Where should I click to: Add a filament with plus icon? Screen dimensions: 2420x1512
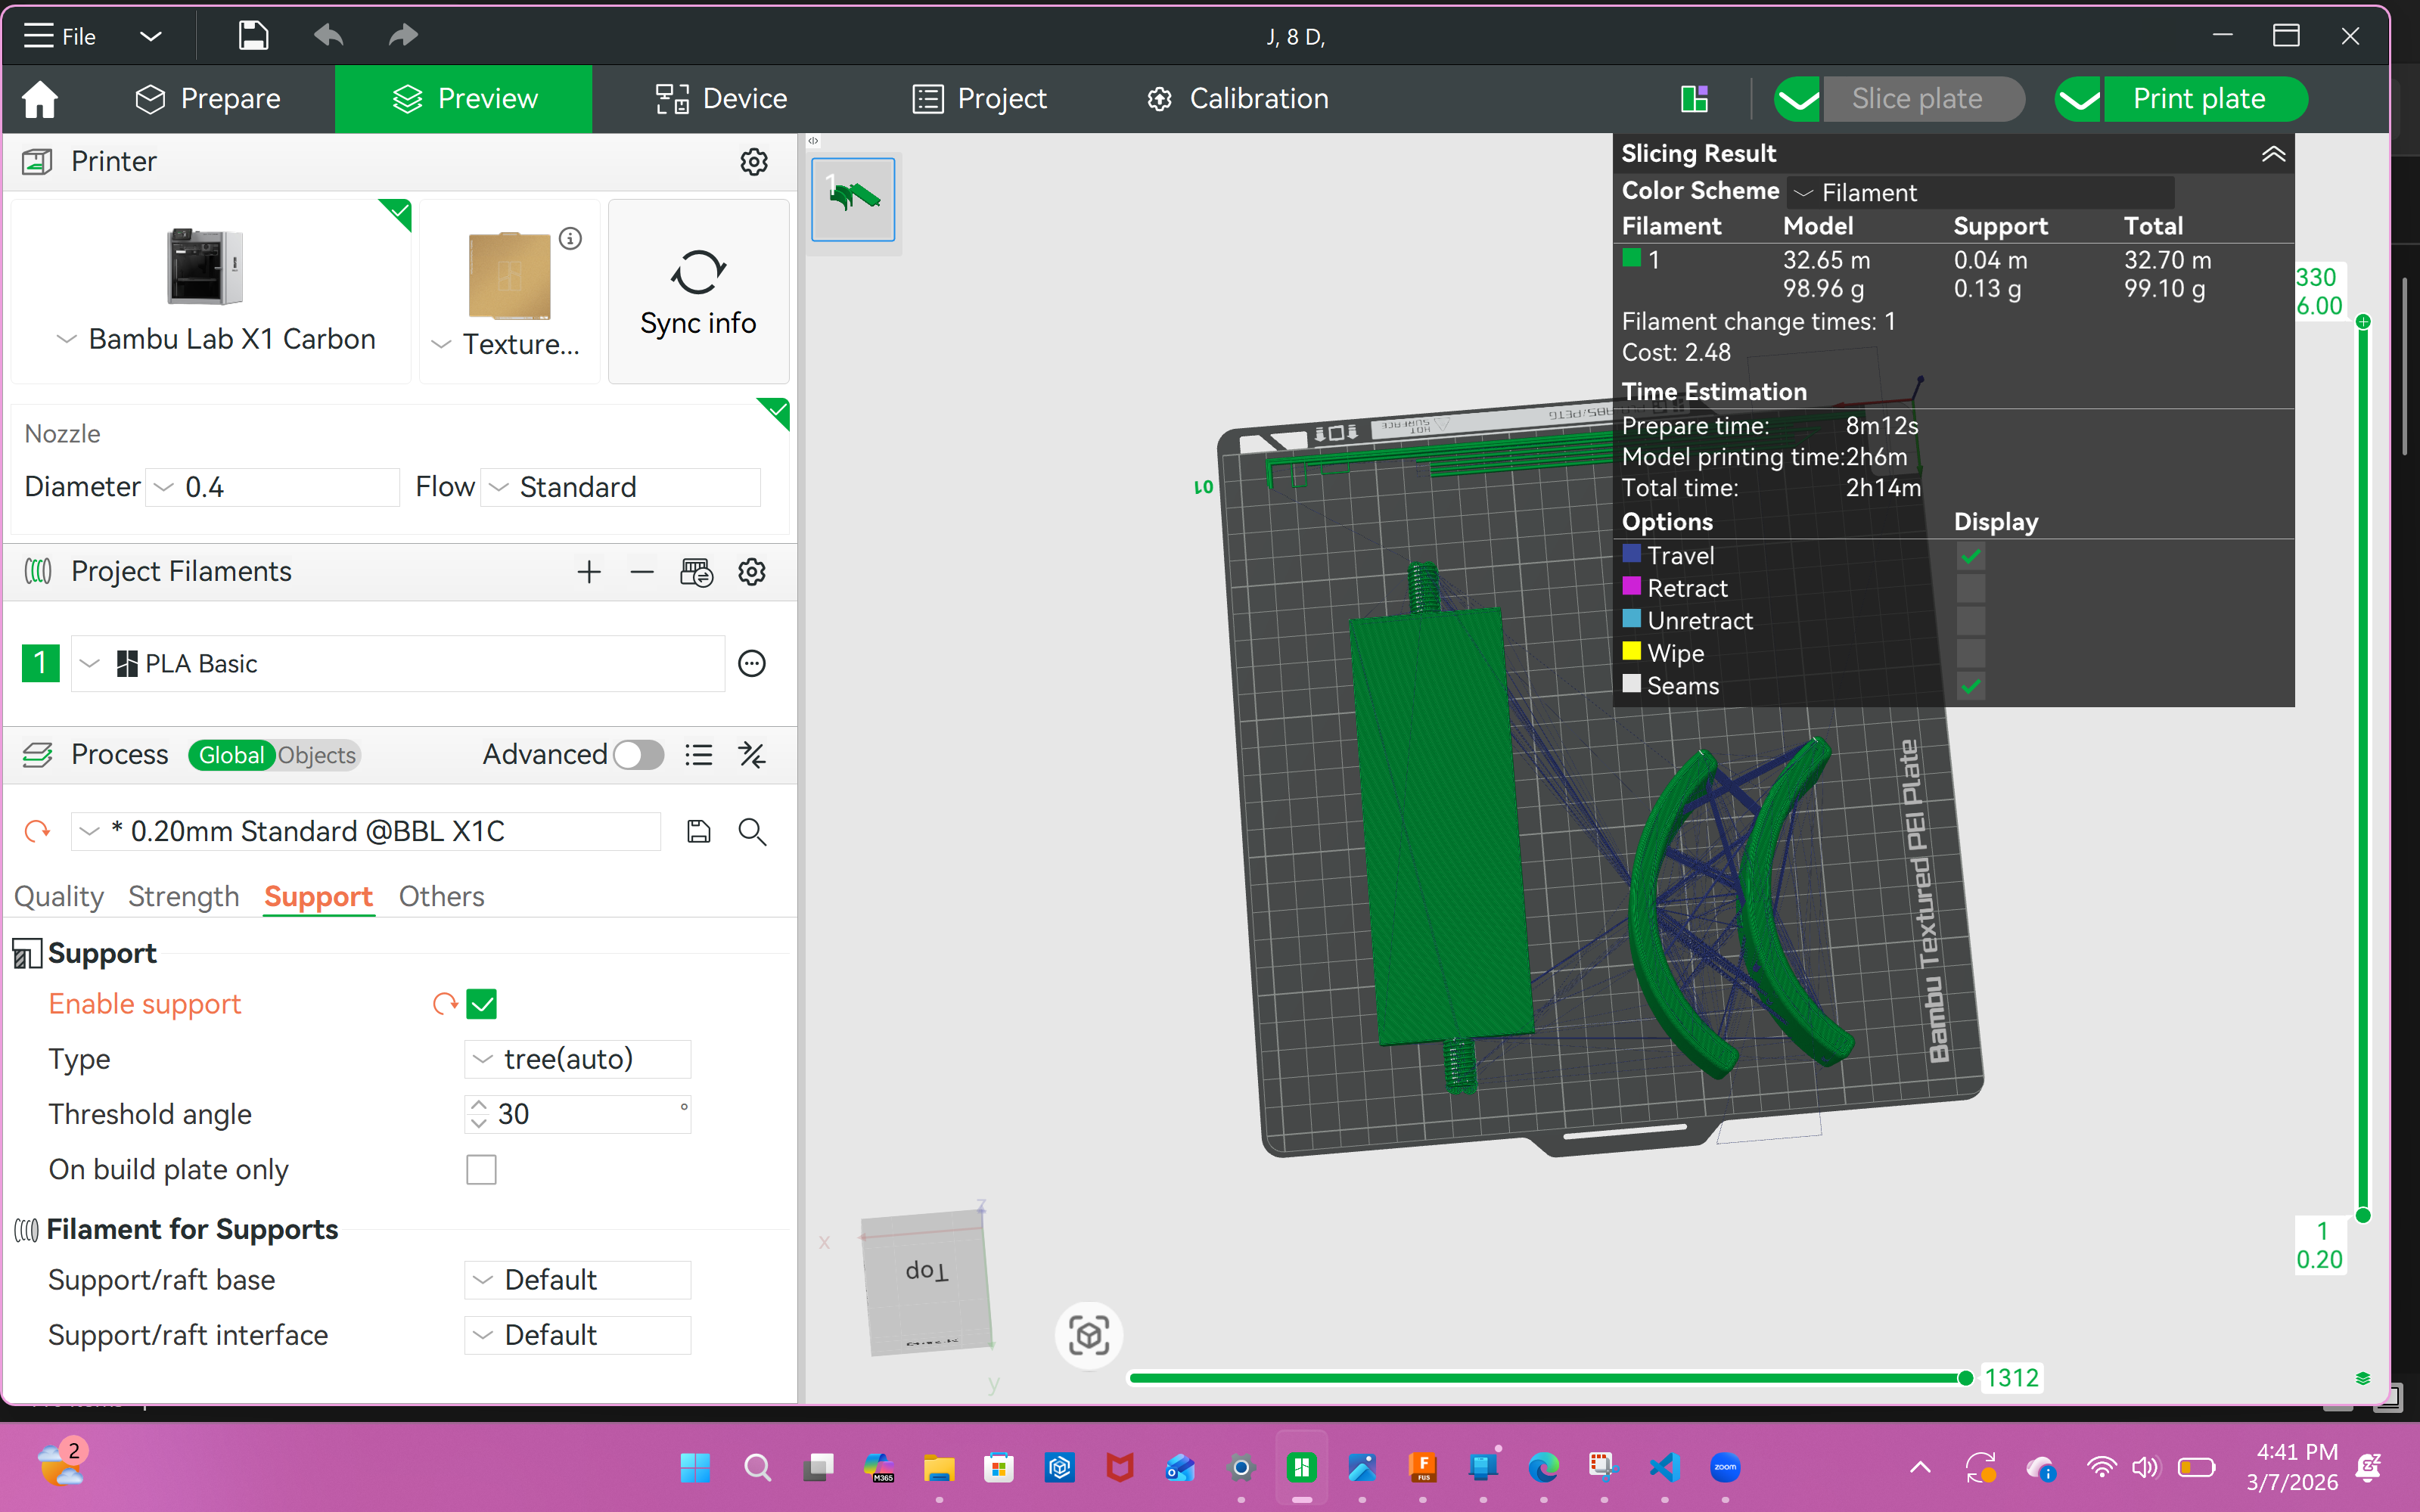(589, 572)
